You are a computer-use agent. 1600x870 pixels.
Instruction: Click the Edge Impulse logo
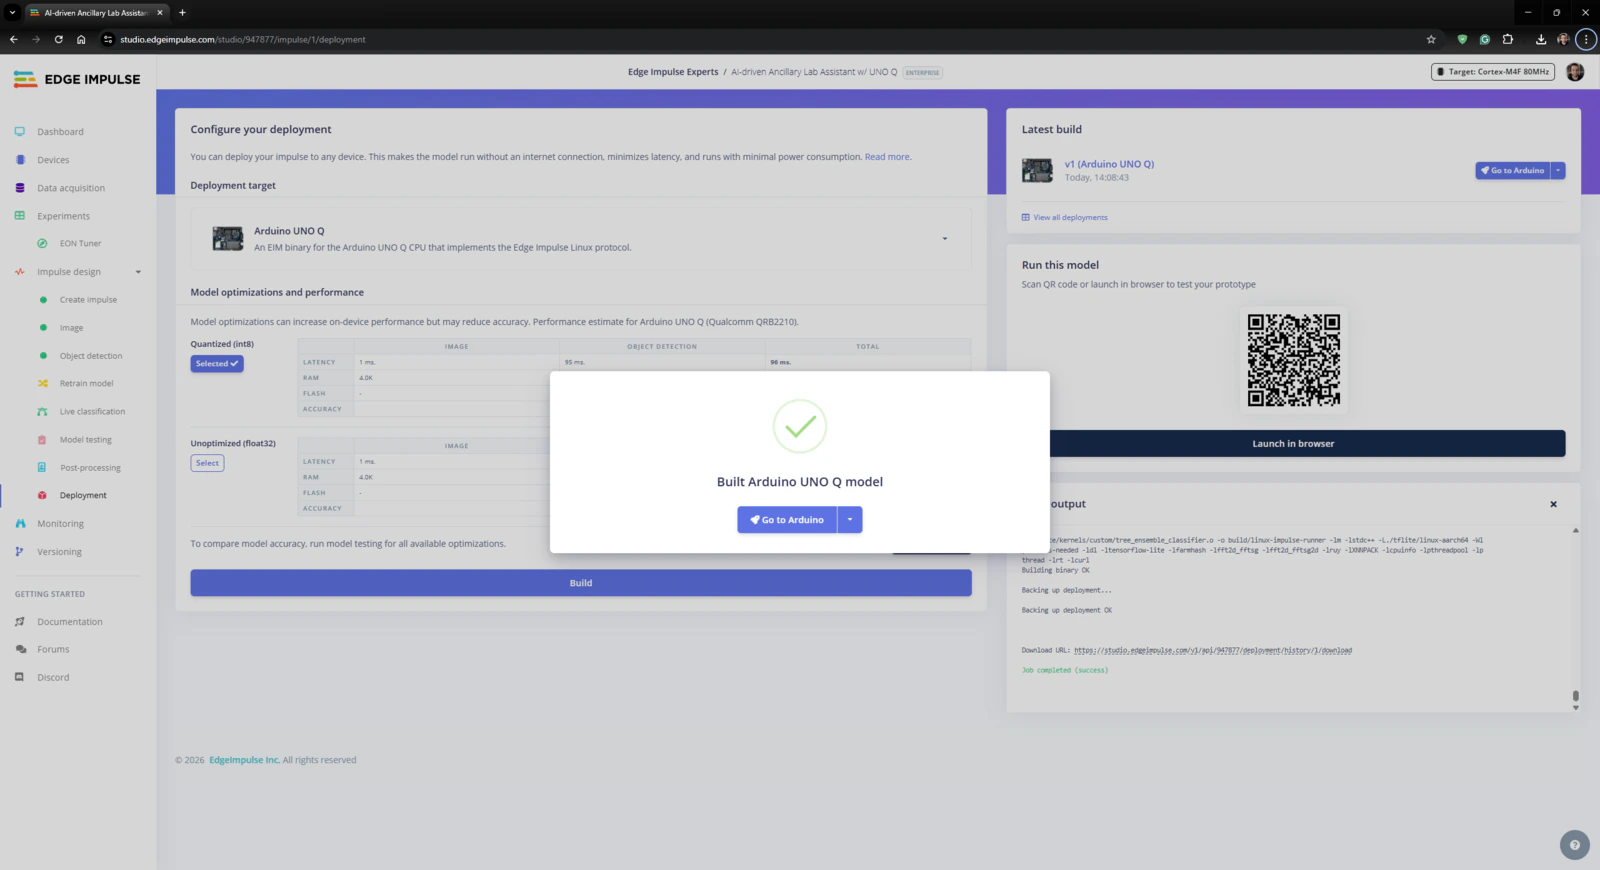pos(77,79)
